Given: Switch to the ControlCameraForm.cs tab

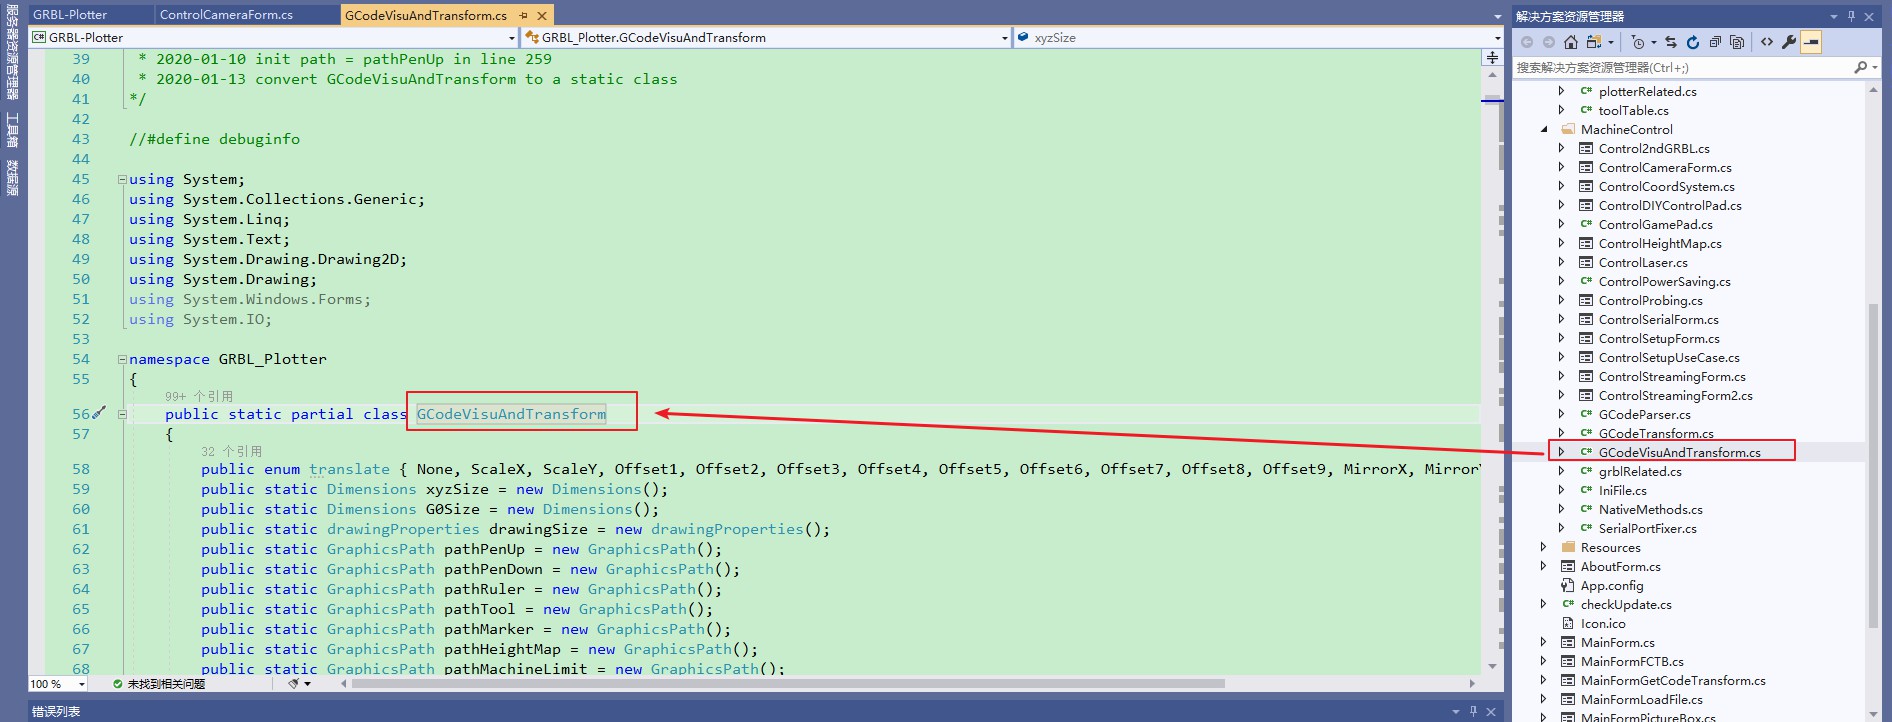Looking at the screenshot, I should pyautogui.click(x=226, y=15).
